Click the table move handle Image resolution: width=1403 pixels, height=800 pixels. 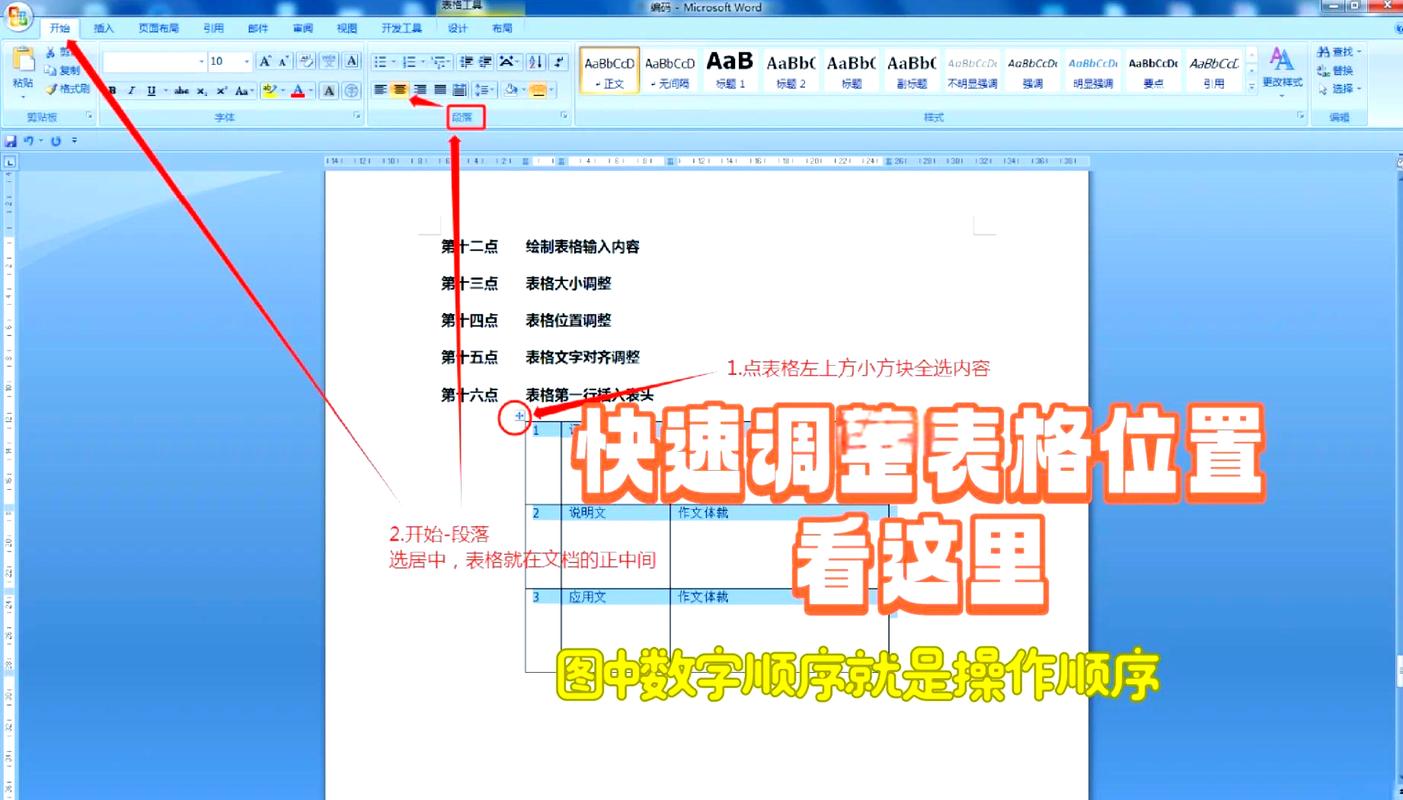[519, 415]
